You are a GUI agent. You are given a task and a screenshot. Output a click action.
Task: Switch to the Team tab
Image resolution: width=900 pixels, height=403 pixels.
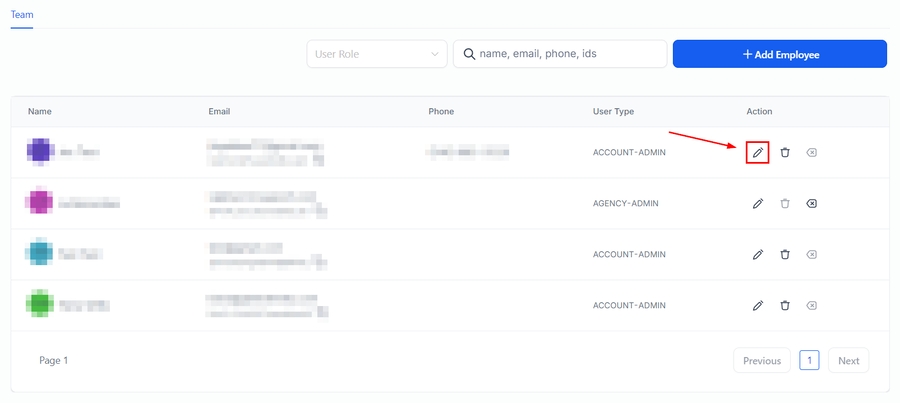22,15
